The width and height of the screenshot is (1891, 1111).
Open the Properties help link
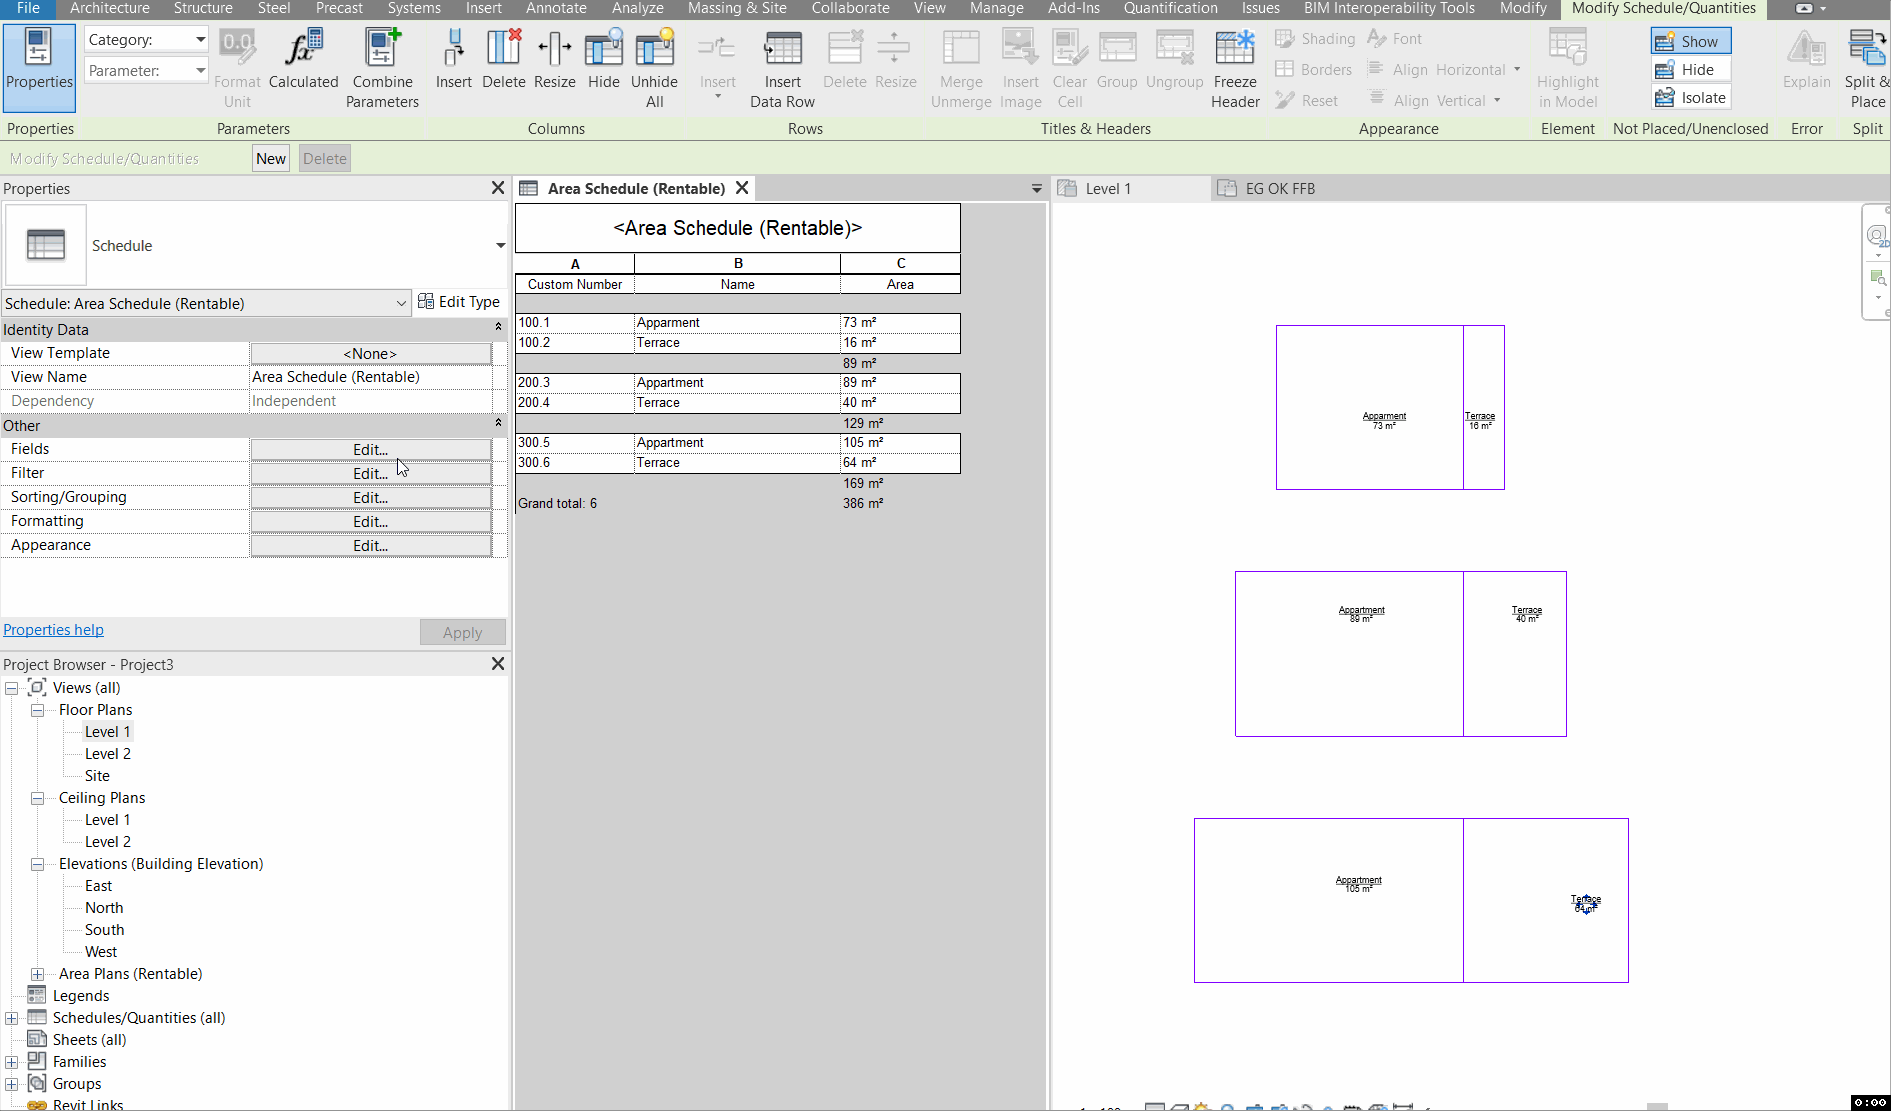point(54,630)
